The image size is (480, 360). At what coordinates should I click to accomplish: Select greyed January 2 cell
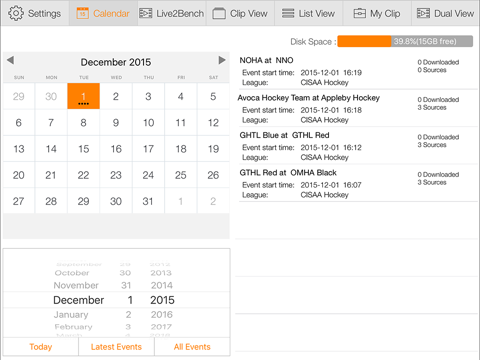coord(213,201)
